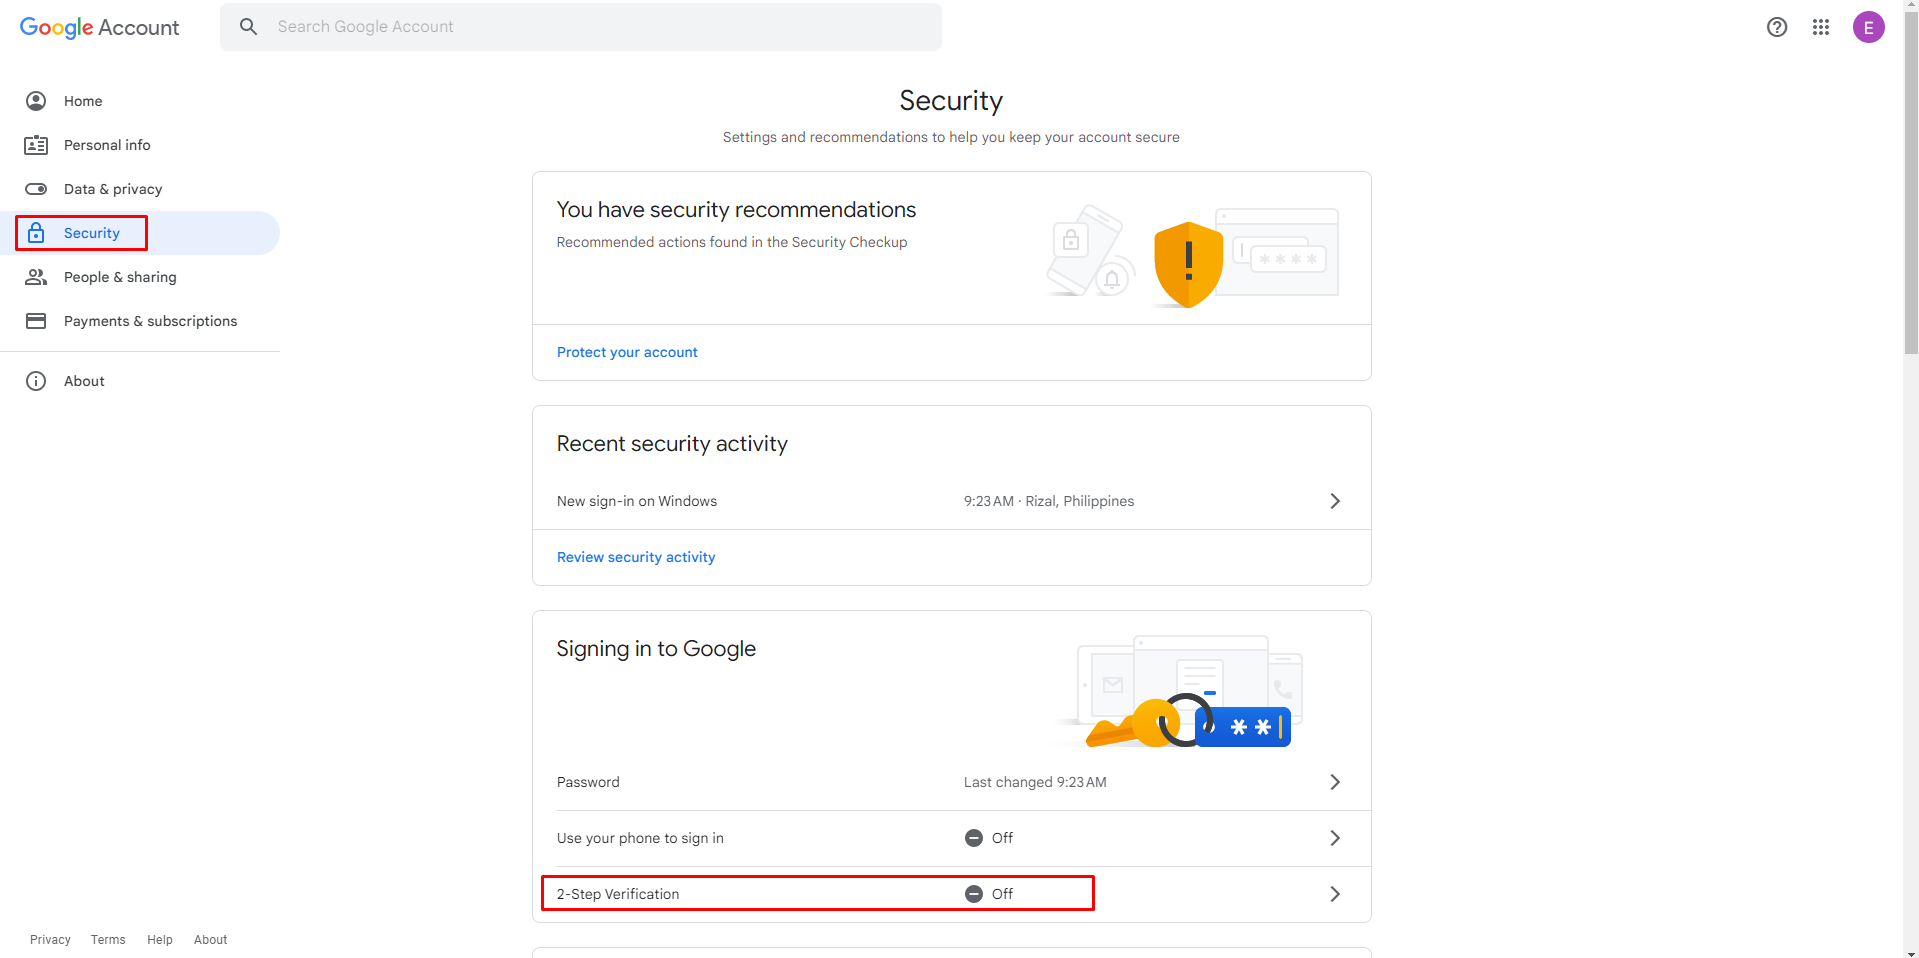This screenshot has width=1919, height=958.
Task: Open the Privacy footer link
Action: [x=50, y=940]
